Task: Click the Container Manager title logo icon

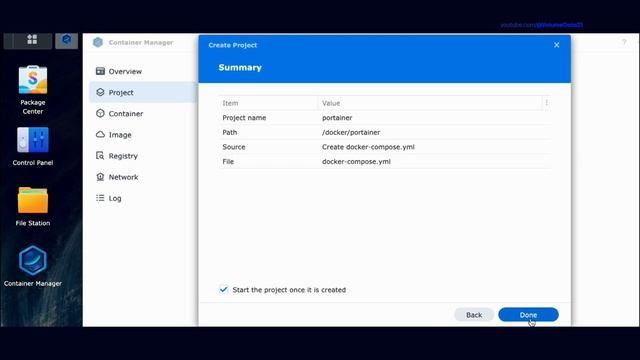Action: [x=98, y=42]
